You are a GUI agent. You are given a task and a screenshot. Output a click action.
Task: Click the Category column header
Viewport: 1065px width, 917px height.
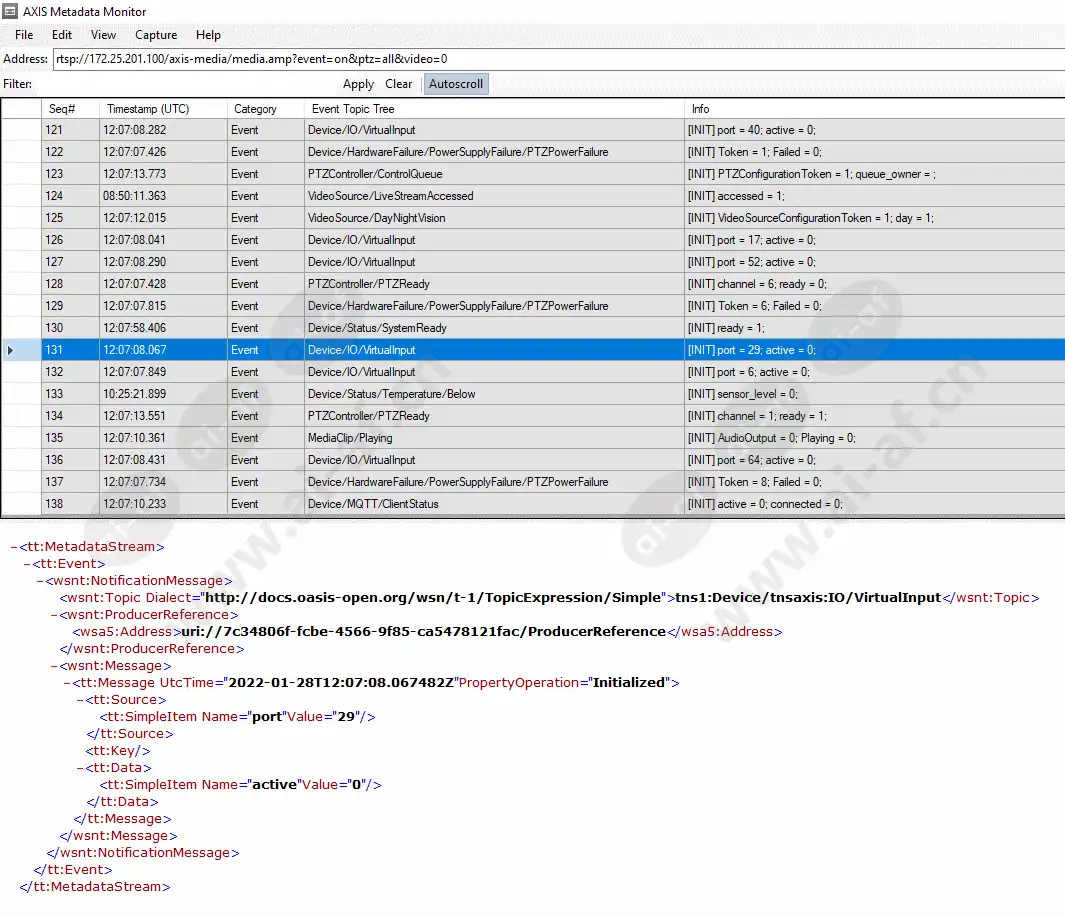coord(266,109)
